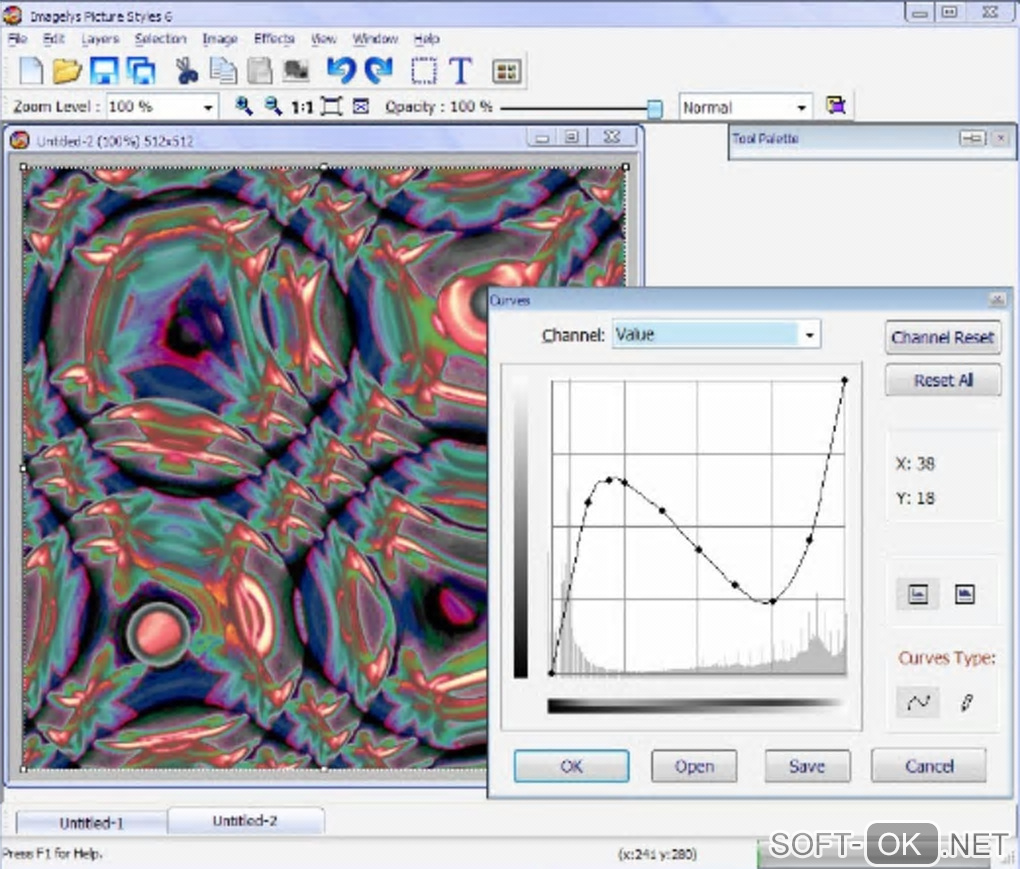
Task: Click the full screen view icon
Action: coord(360,107)
